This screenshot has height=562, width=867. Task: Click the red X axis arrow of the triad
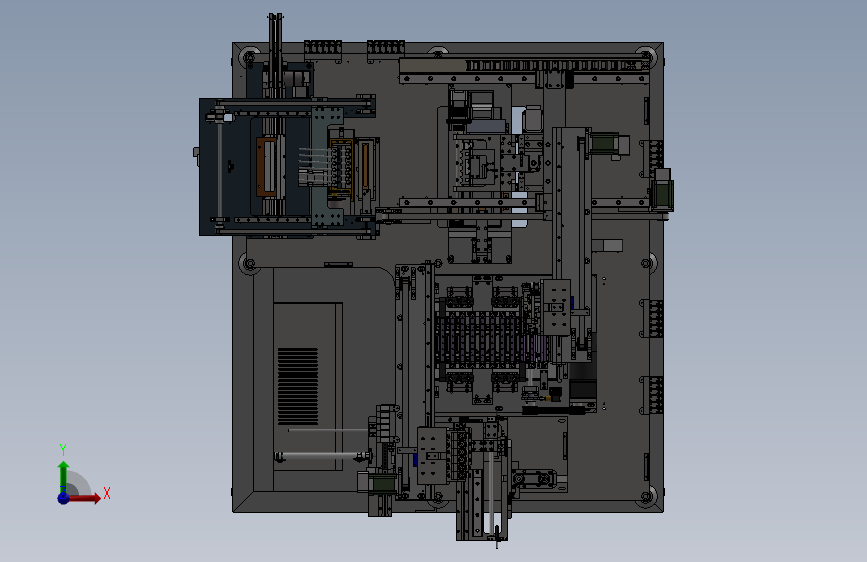tap(86, 498)
